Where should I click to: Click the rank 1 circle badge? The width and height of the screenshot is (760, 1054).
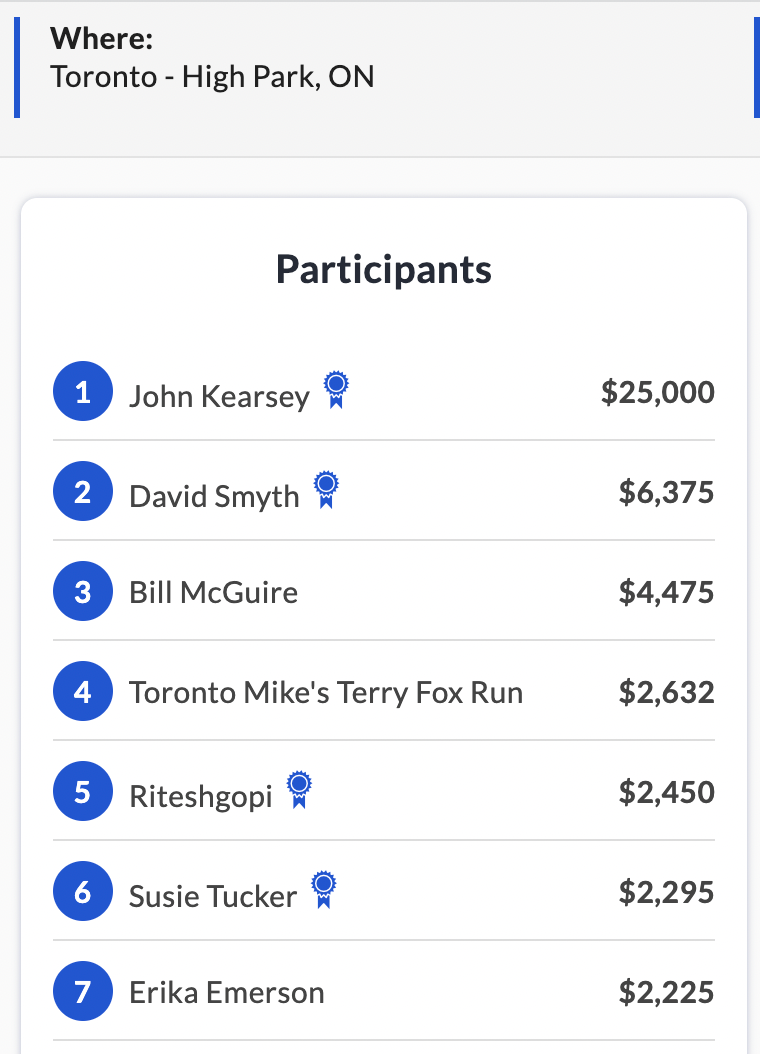(83, 391)
